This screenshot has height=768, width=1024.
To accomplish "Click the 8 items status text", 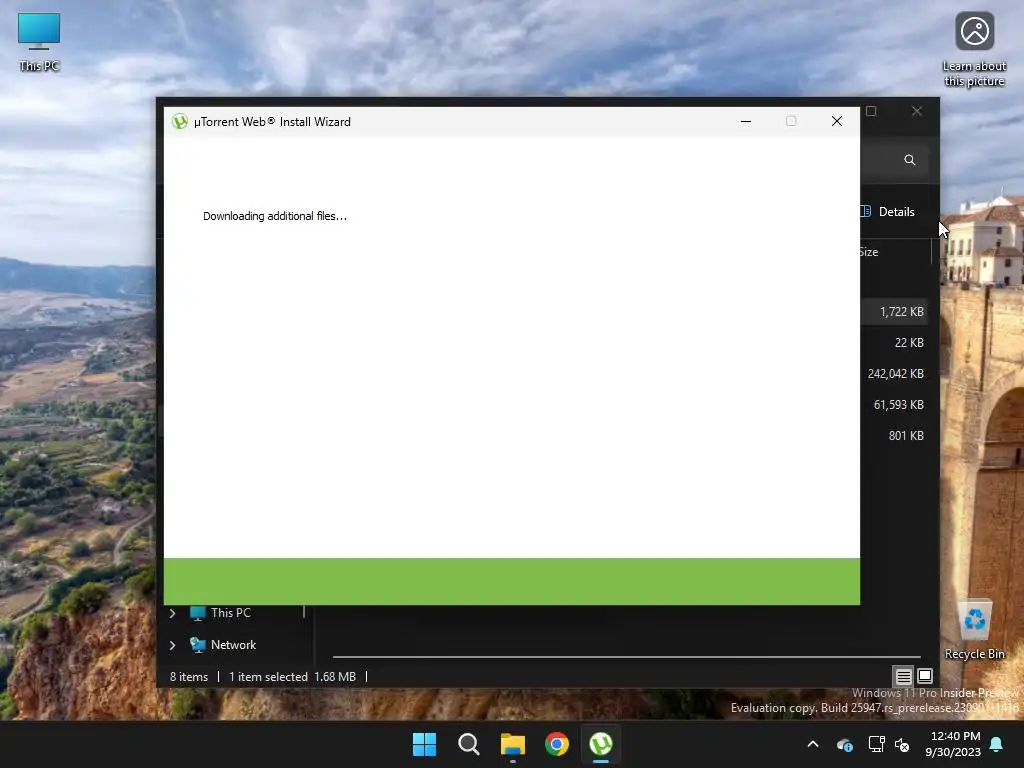I will point(189,677).
